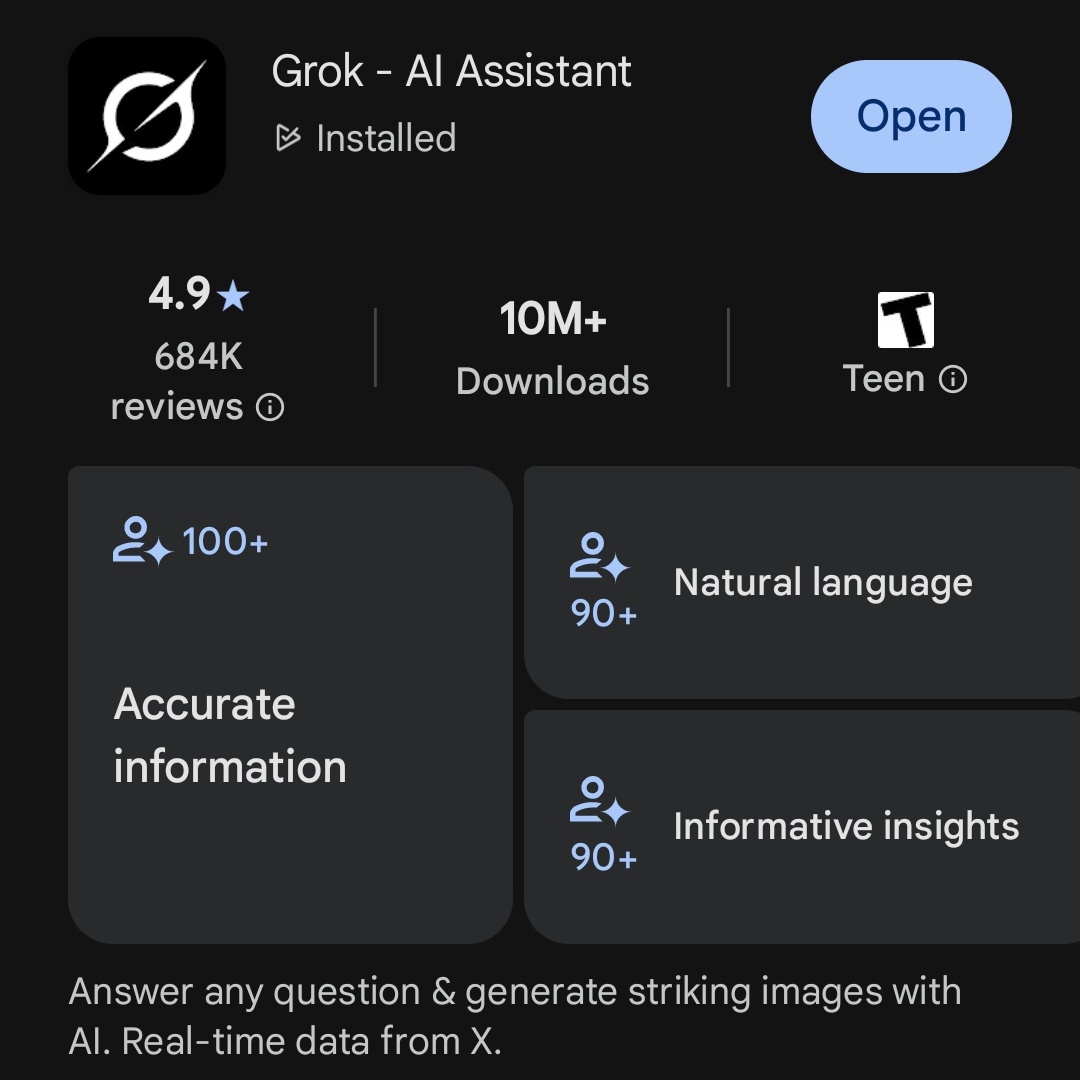View the 10M+ Downloads section
Screen dimensions: 1080x1080
click(551, 350)
